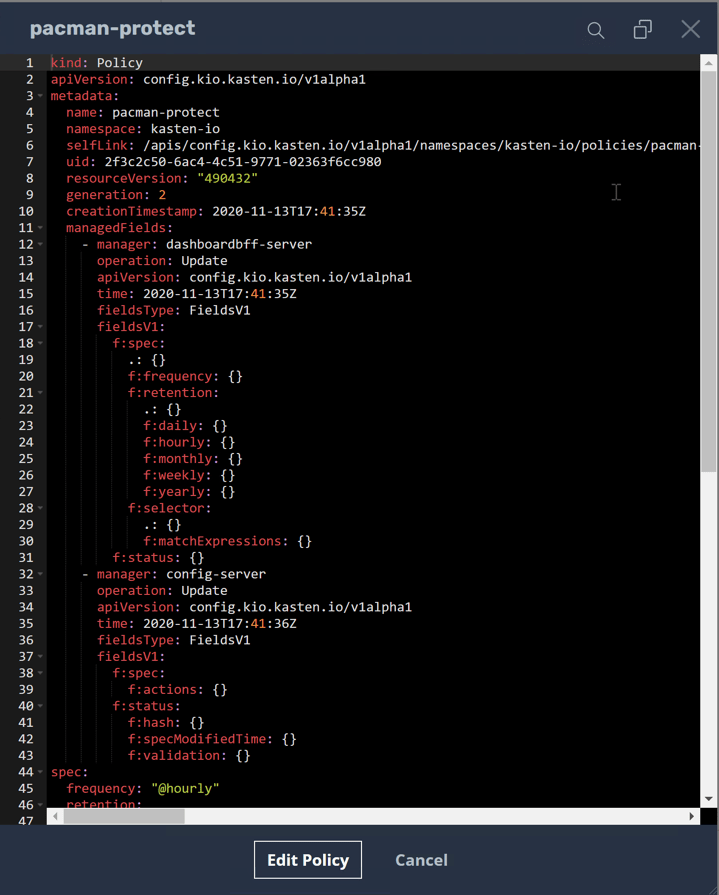
Task: Click the vertical scrollbar down arrow
Action: [708, 799]
